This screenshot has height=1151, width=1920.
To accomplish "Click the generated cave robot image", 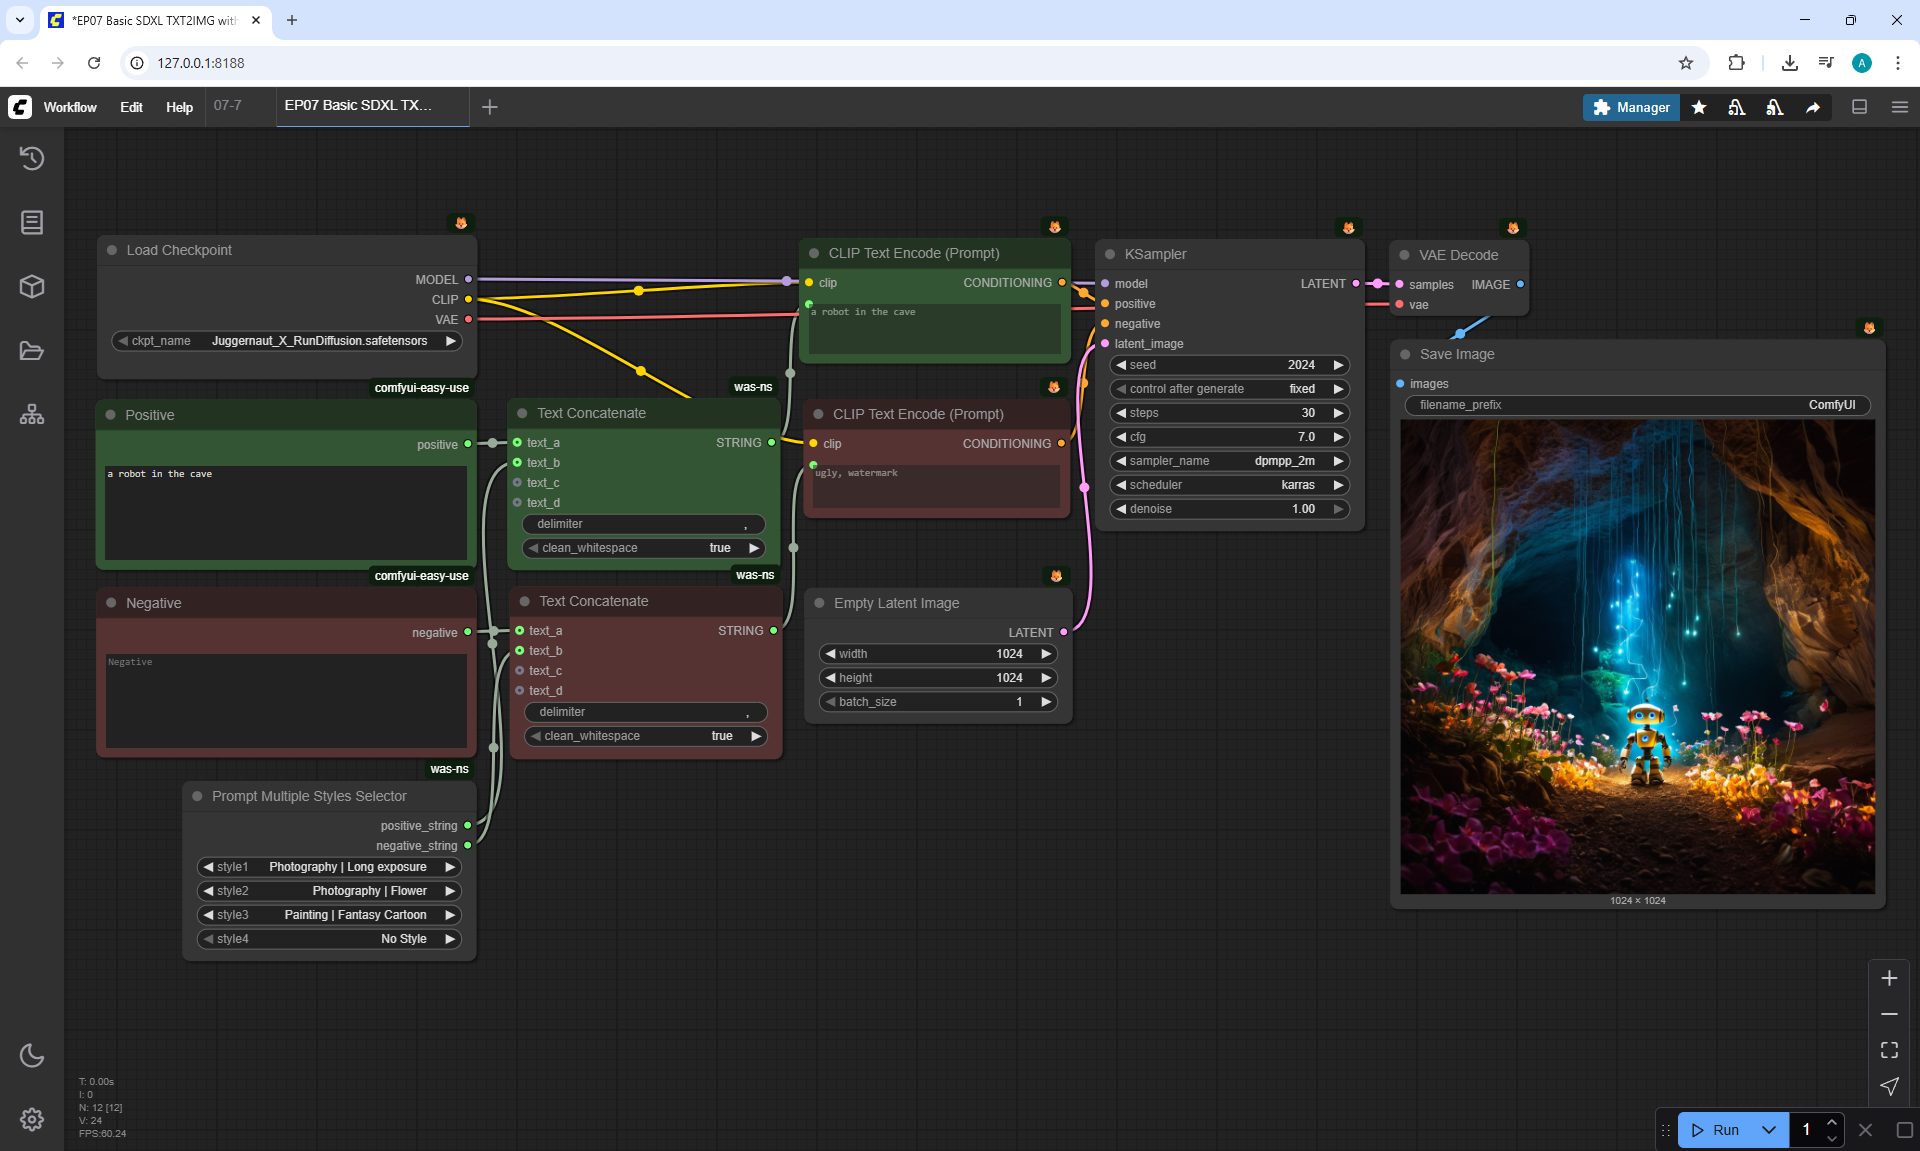I will click(1637, 656).
